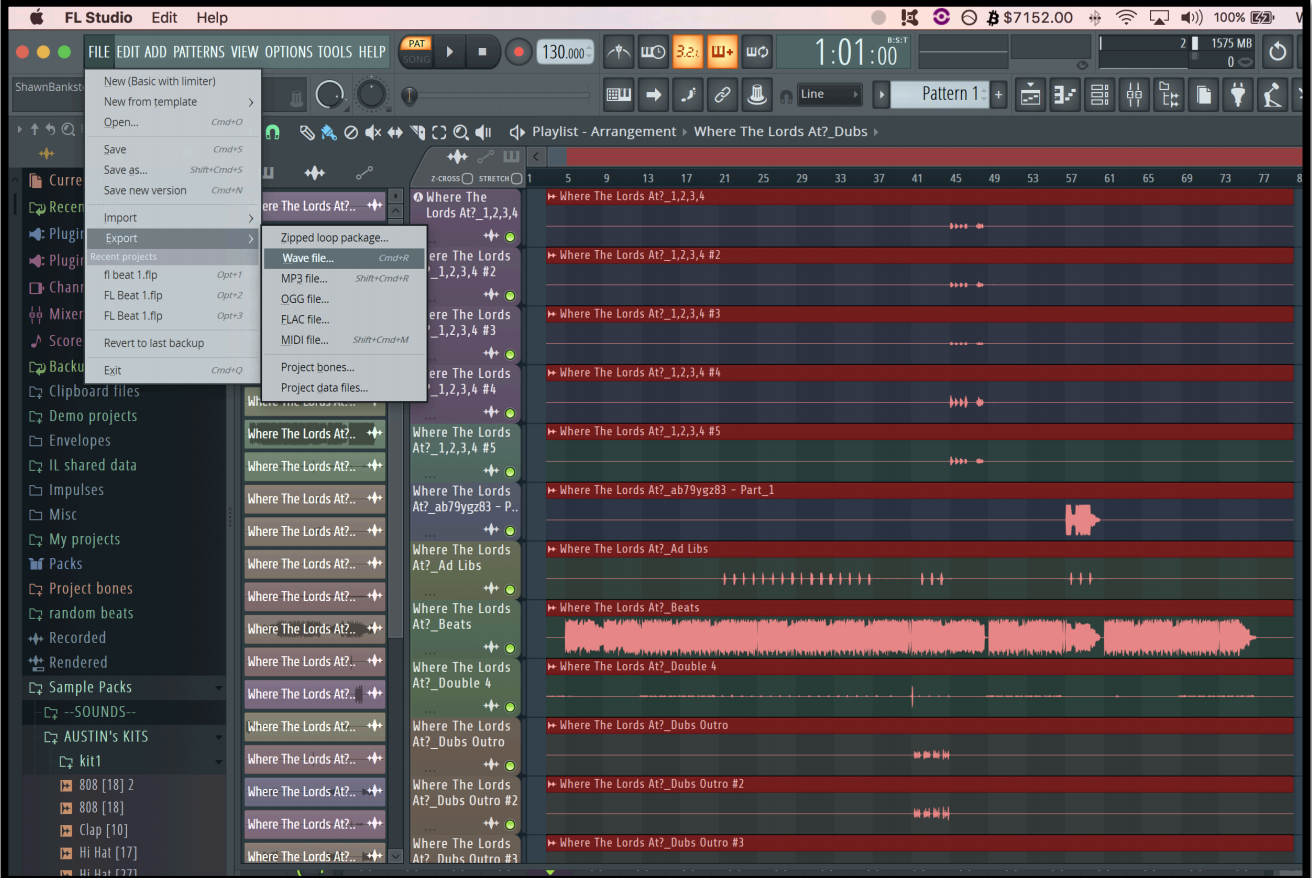Open the plugin picker plug icon
The width and height of the screenshot is (1312, 878).
(x=1238, y=95)
